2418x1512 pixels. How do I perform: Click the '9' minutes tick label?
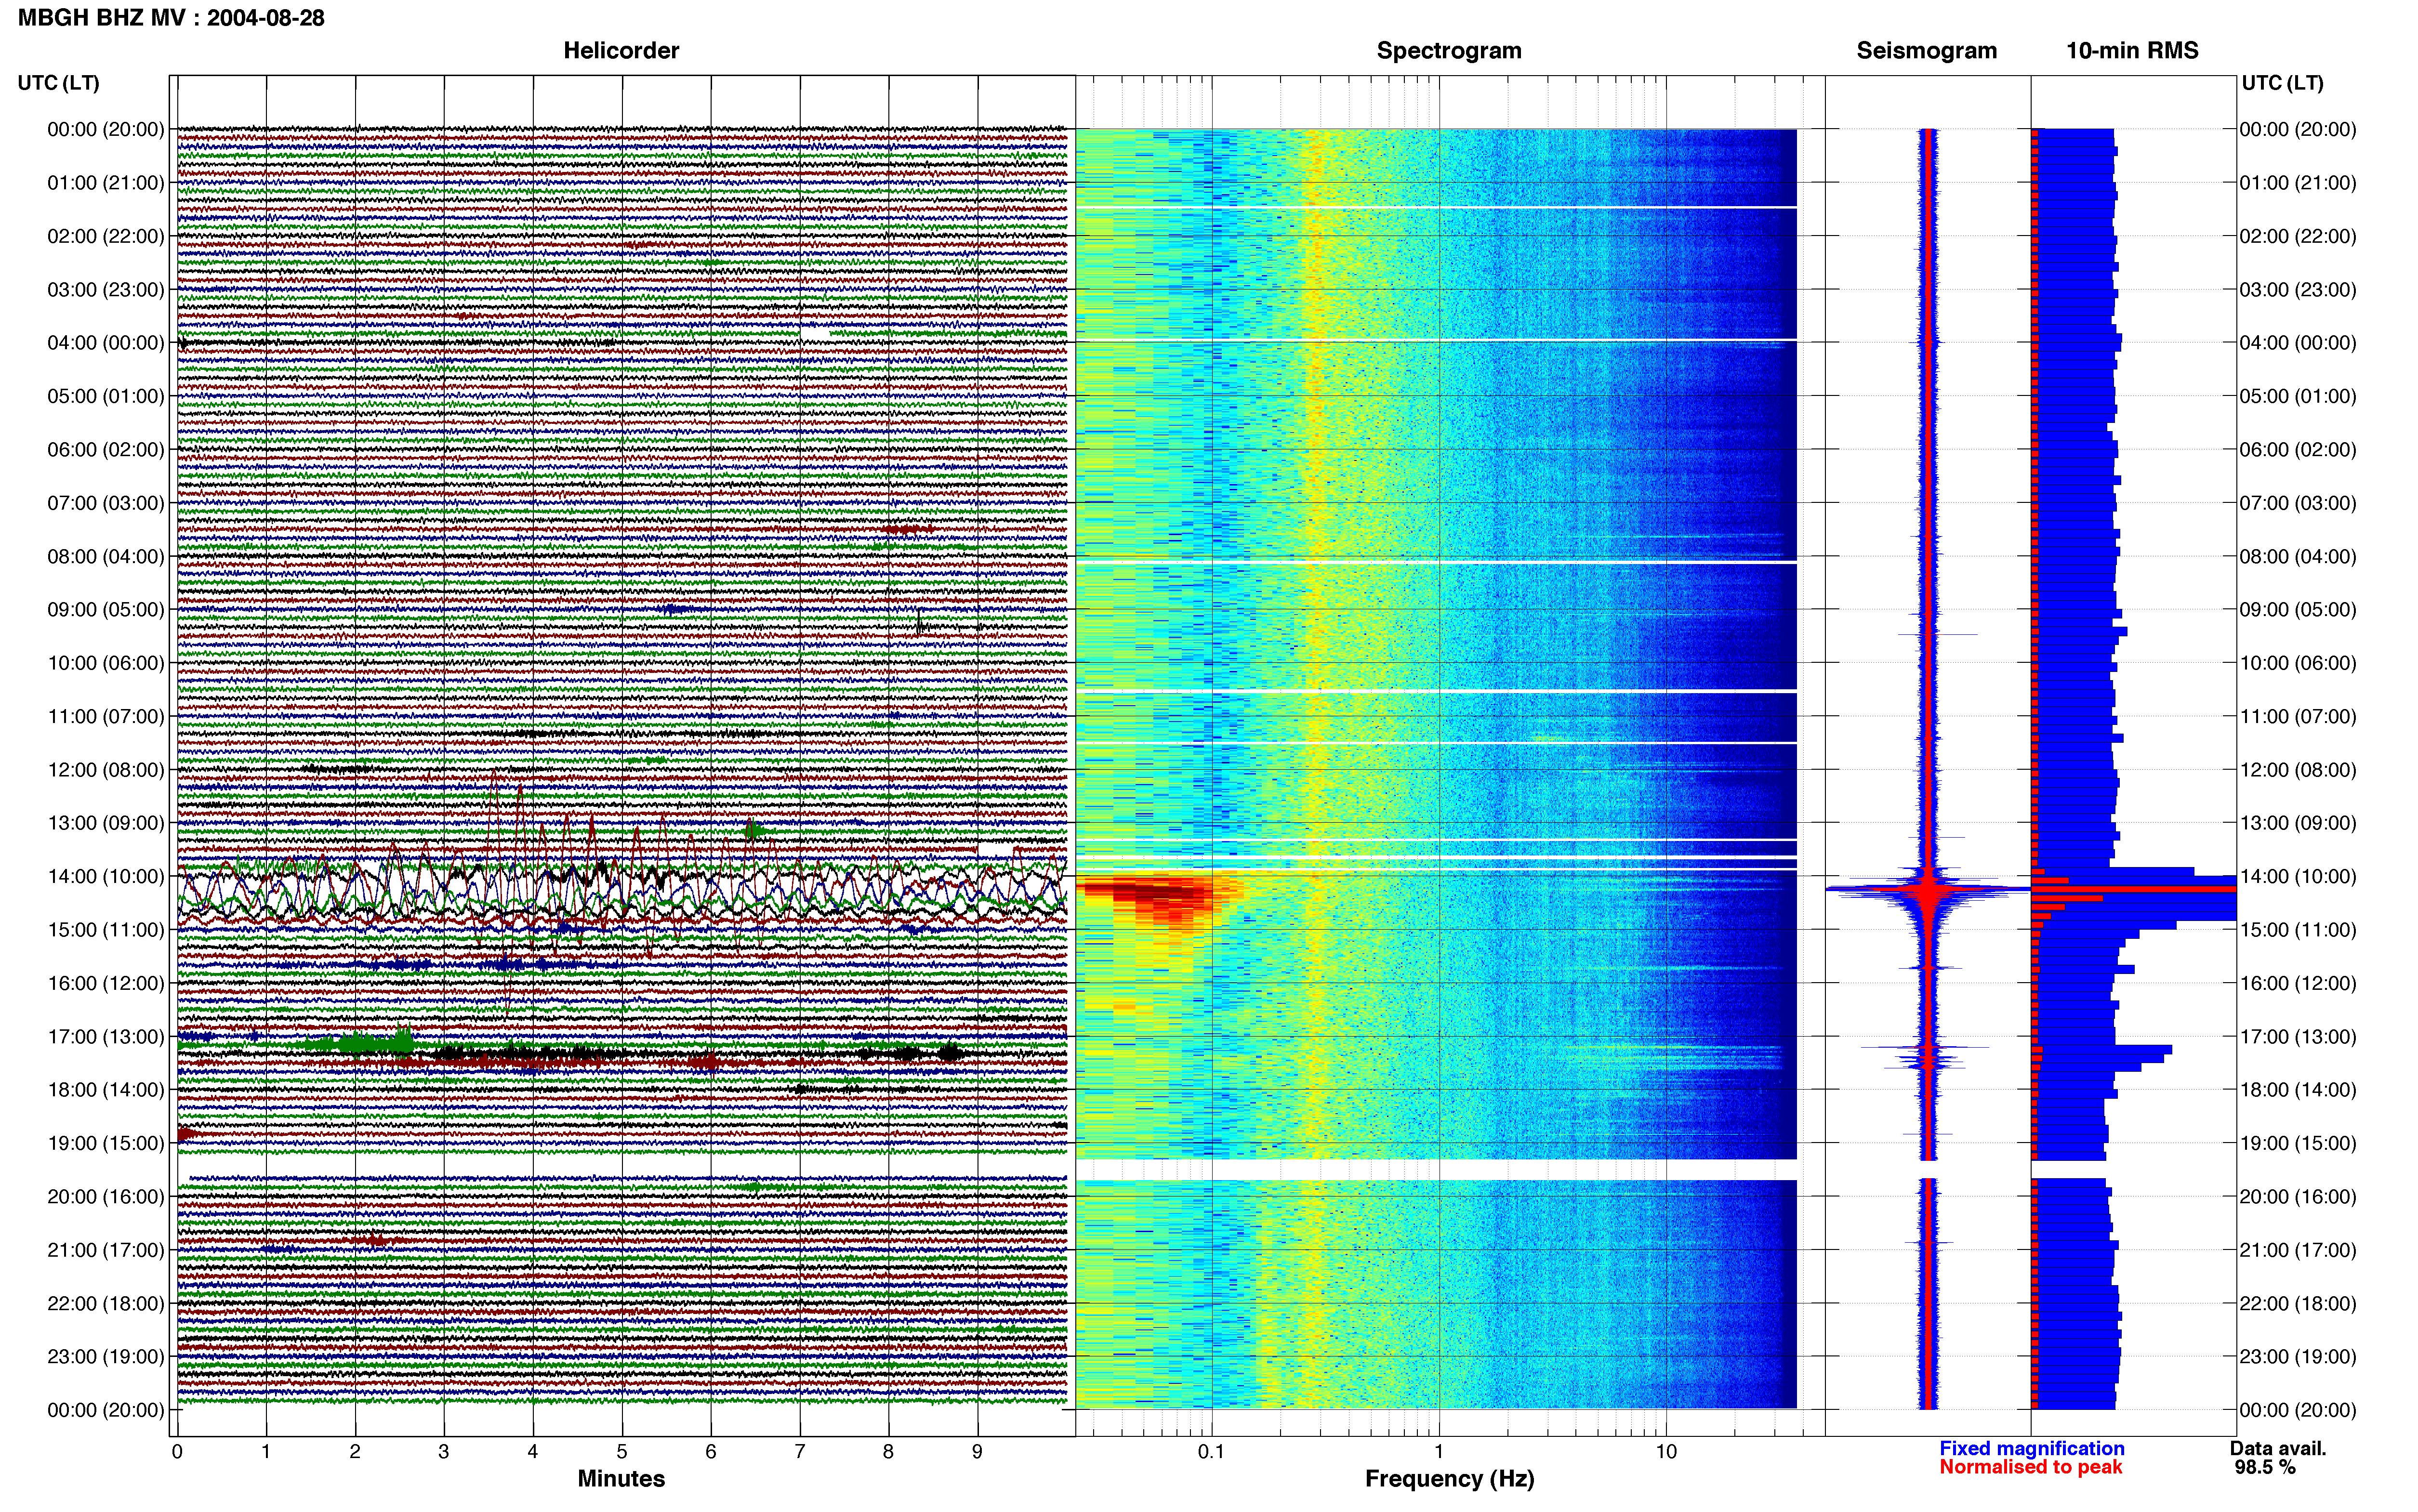coord(977,1452)
